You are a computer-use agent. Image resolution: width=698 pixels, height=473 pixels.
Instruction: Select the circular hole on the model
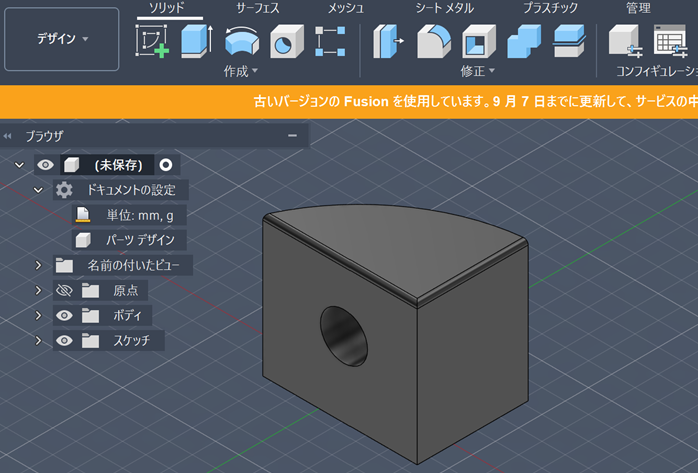(344, 336)
